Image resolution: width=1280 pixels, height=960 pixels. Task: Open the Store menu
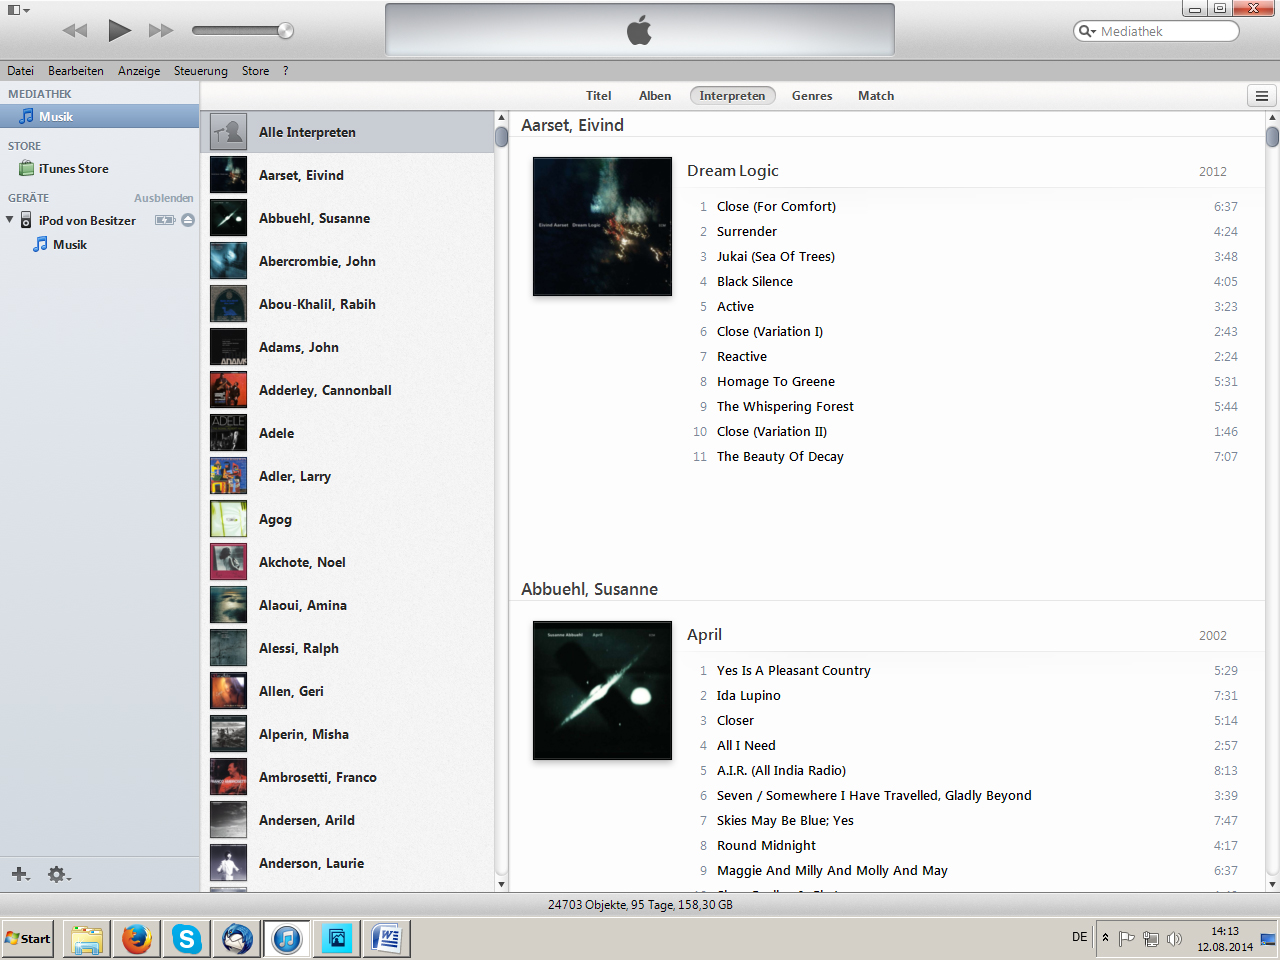pos(256,71)
